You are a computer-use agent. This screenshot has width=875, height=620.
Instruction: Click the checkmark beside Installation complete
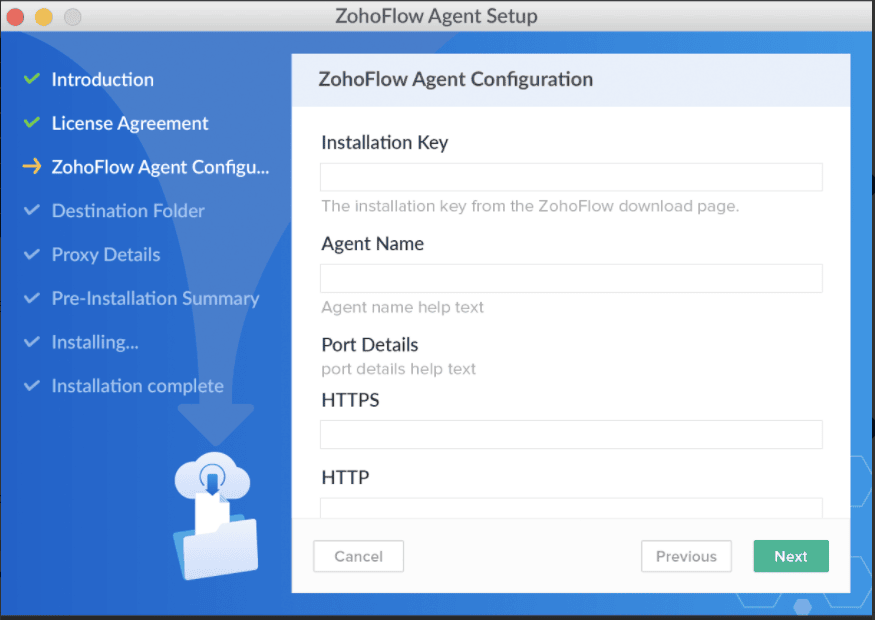[x=32, y=386]
